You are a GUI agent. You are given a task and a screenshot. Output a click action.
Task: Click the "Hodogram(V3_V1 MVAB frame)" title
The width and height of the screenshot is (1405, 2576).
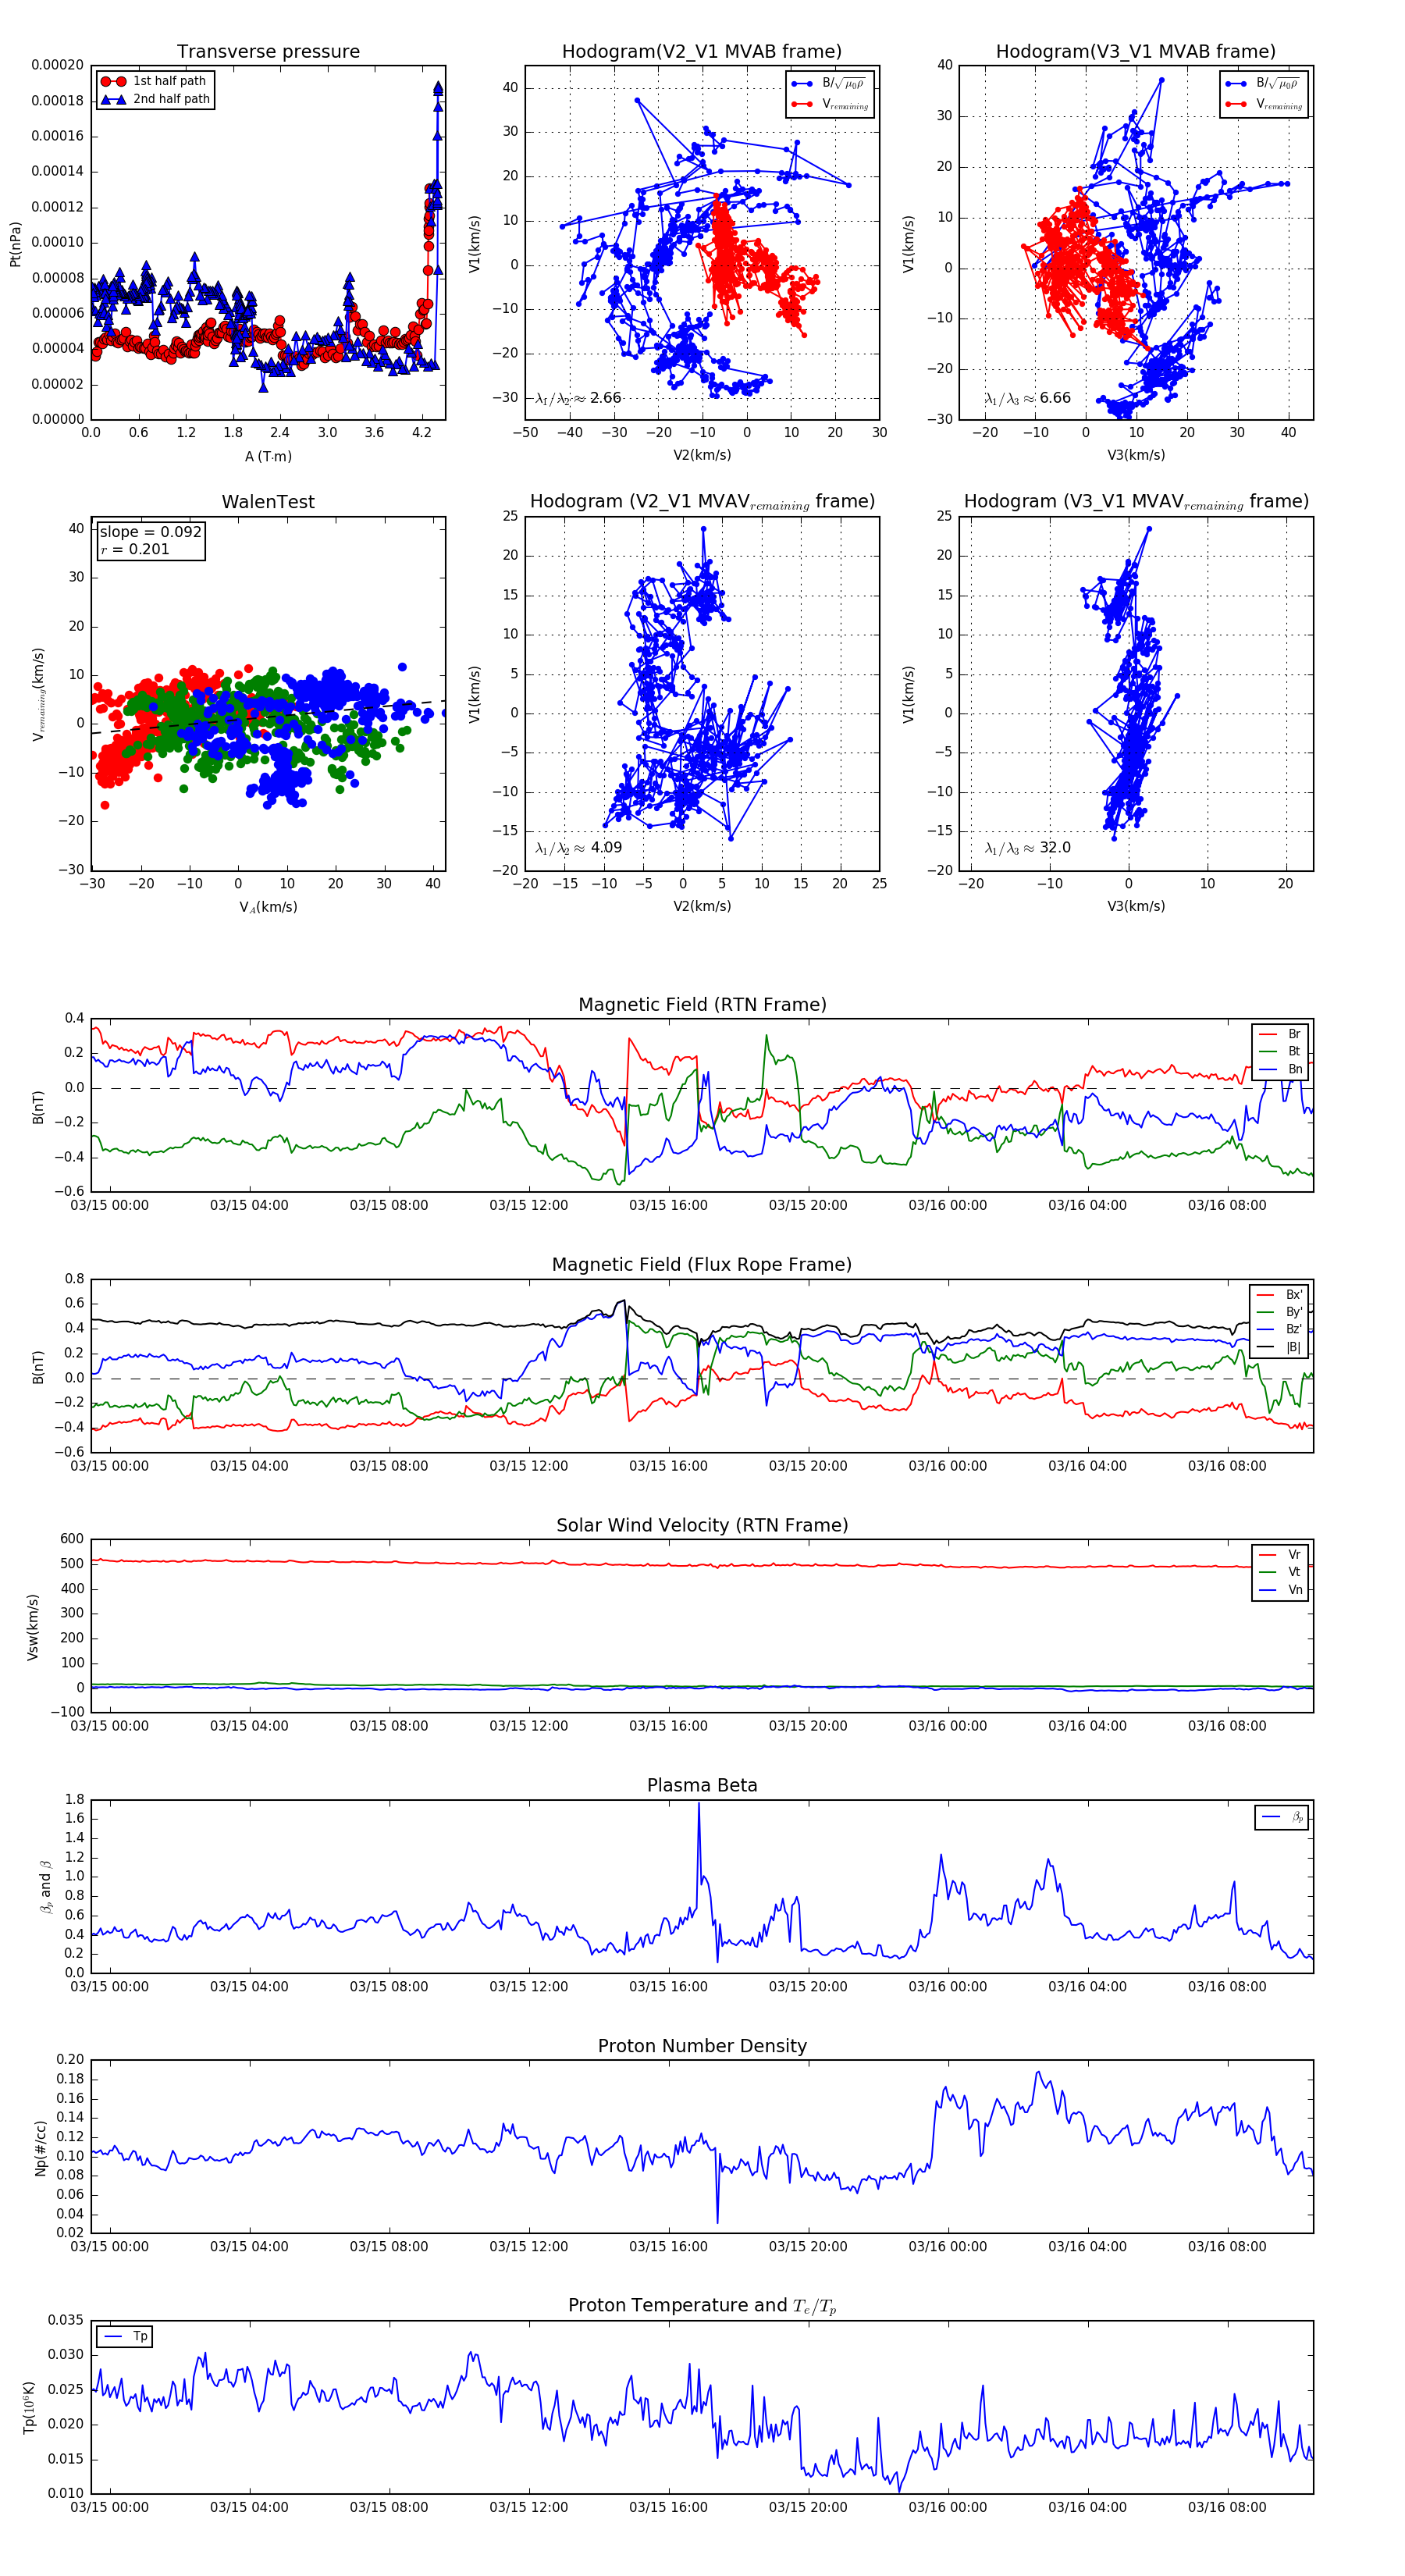(1136, 52)
